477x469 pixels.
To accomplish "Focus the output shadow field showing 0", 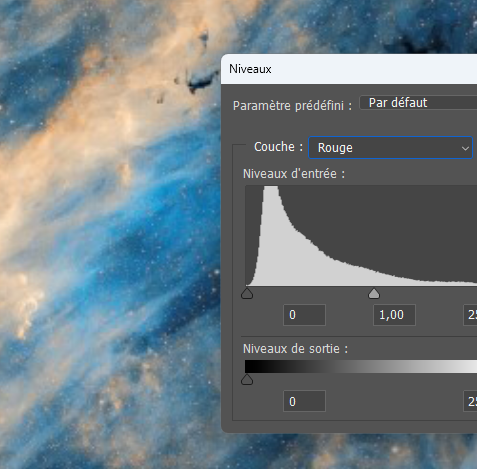I will (x=304, y=401).
